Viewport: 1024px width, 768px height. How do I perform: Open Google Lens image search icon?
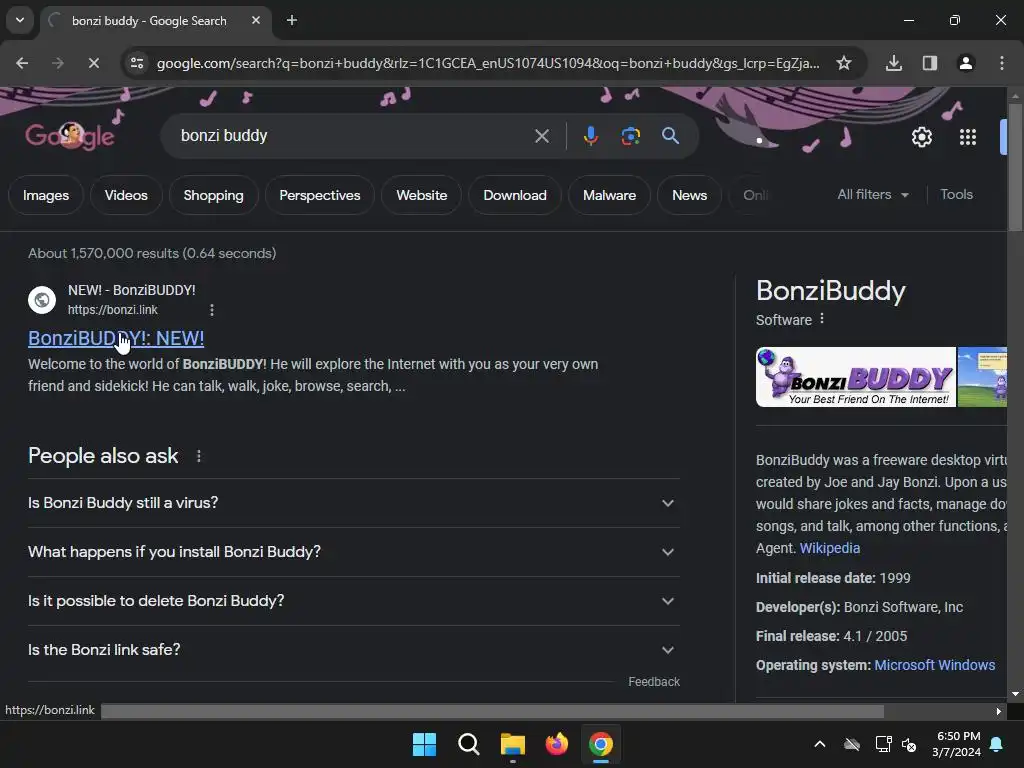(630, 136)
